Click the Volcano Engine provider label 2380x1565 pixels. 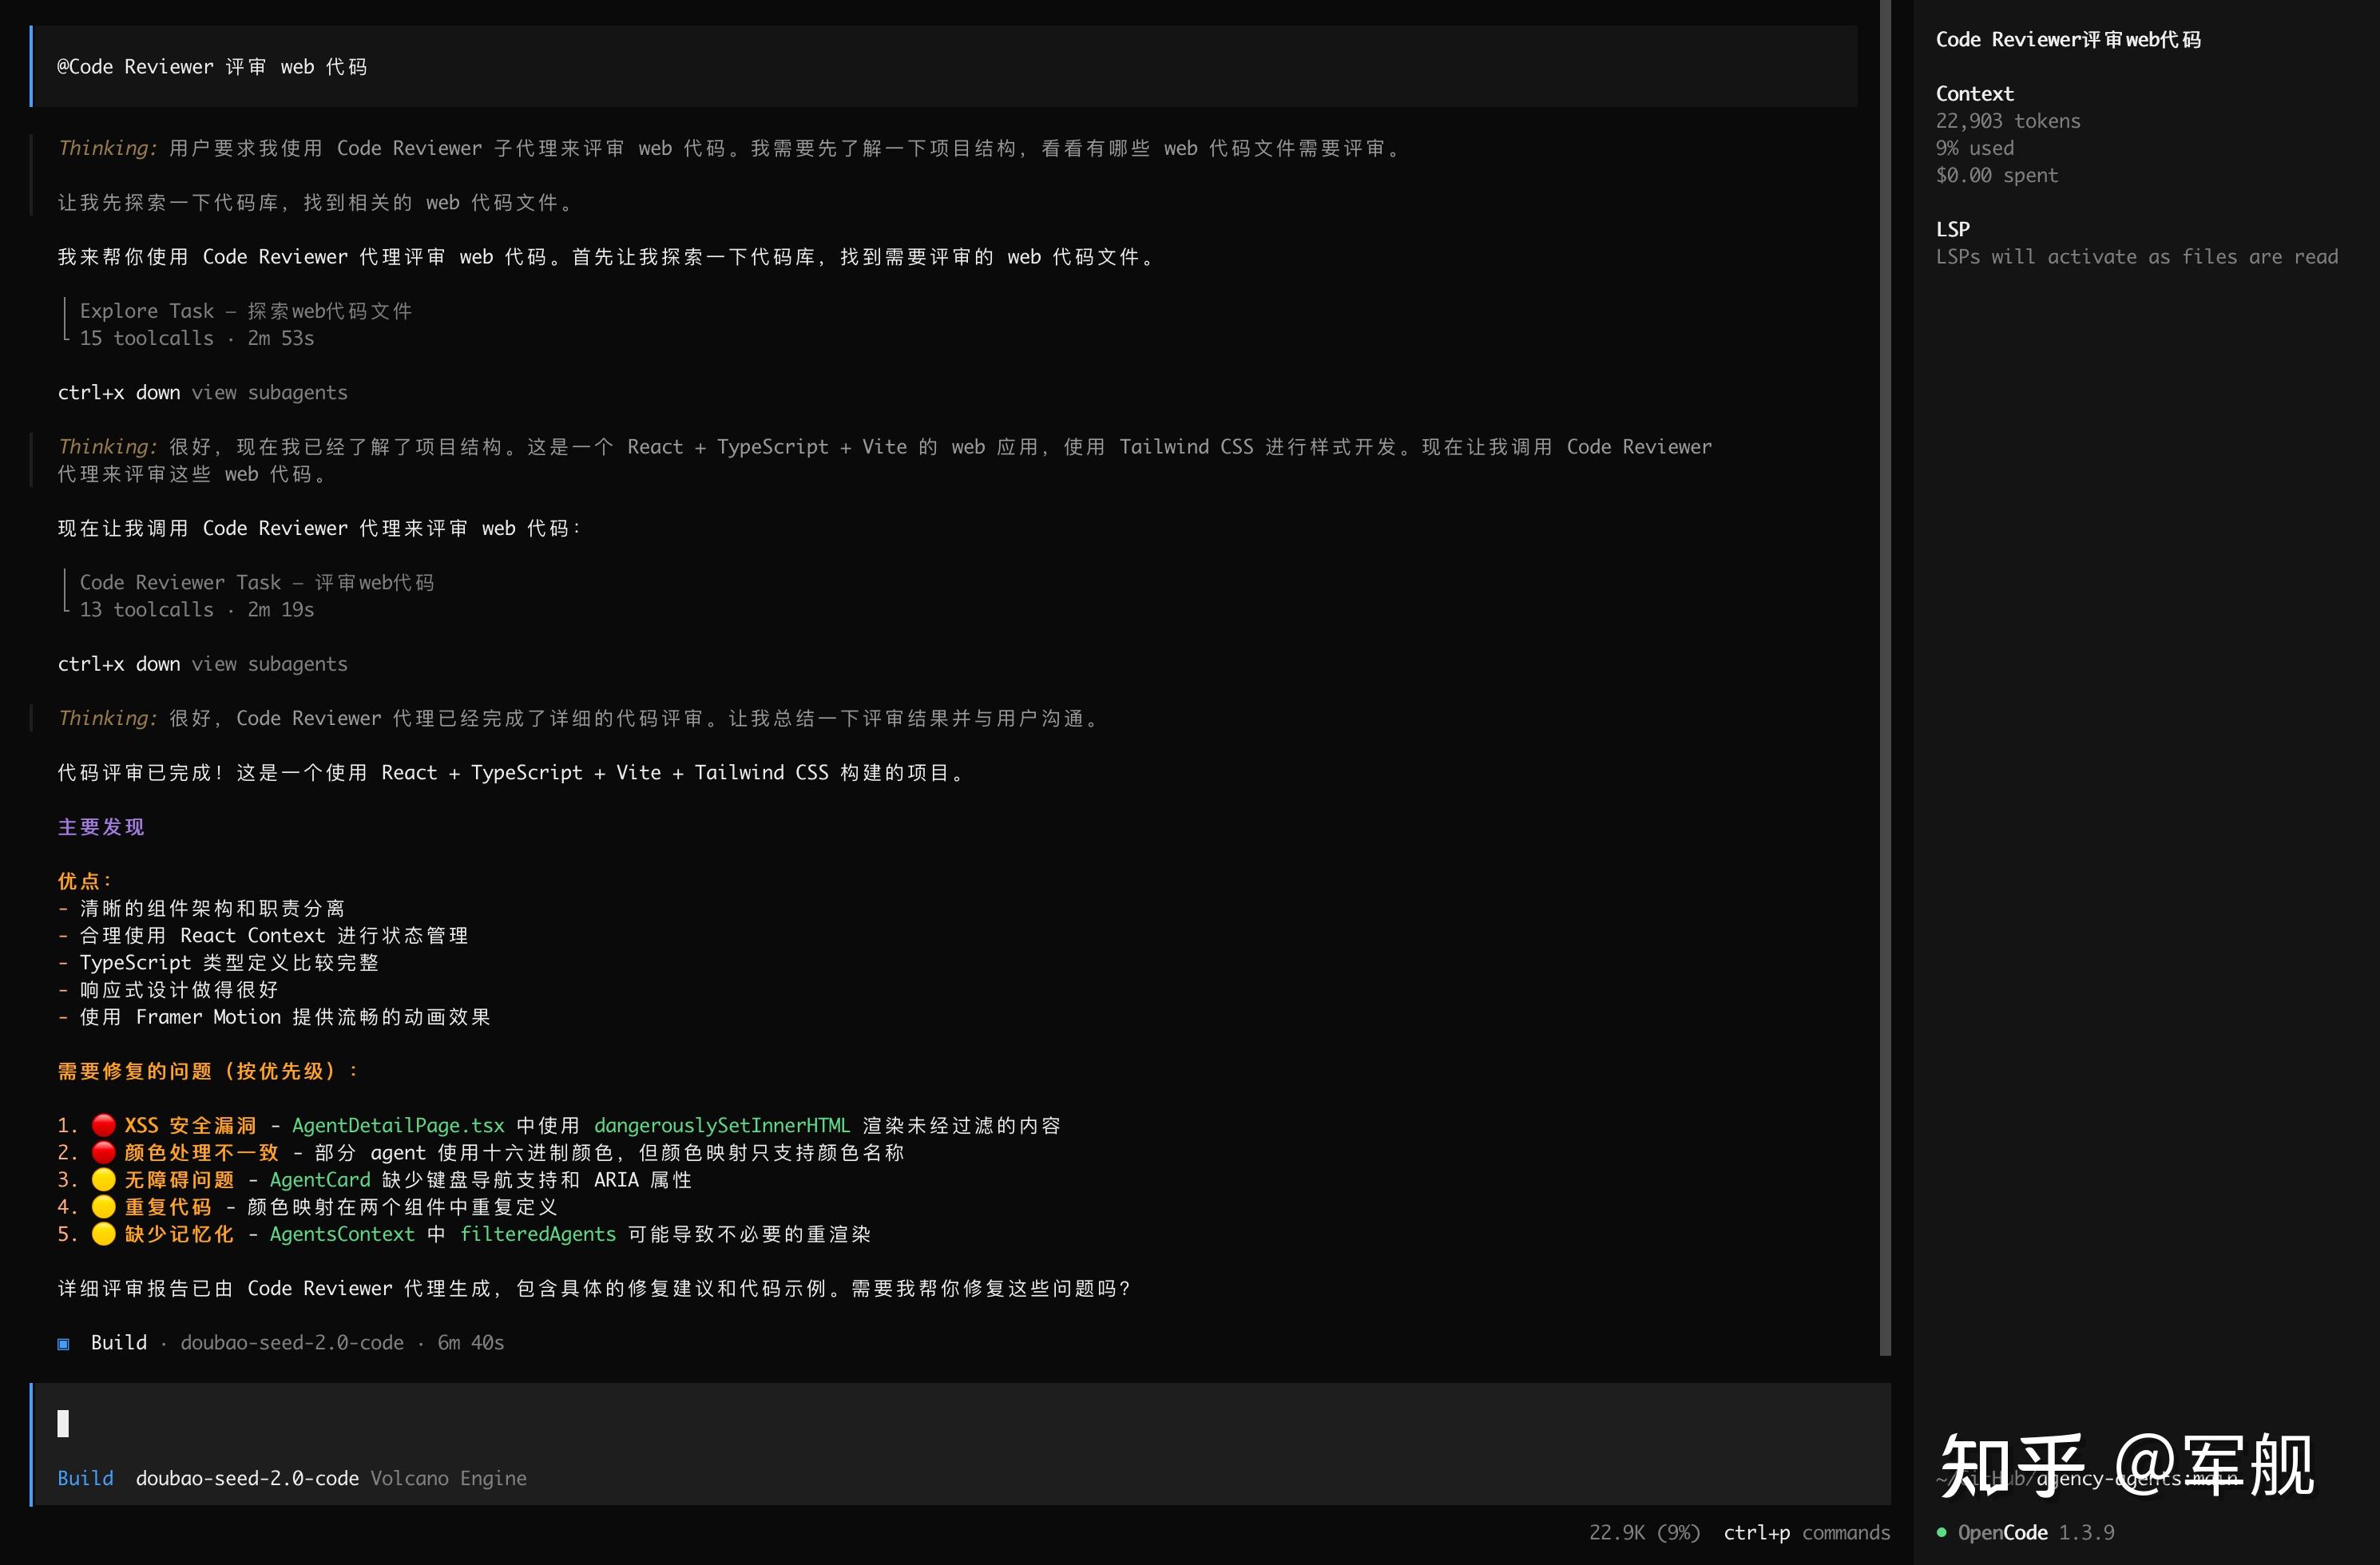pyautogui.click(x=449, y=1478)
